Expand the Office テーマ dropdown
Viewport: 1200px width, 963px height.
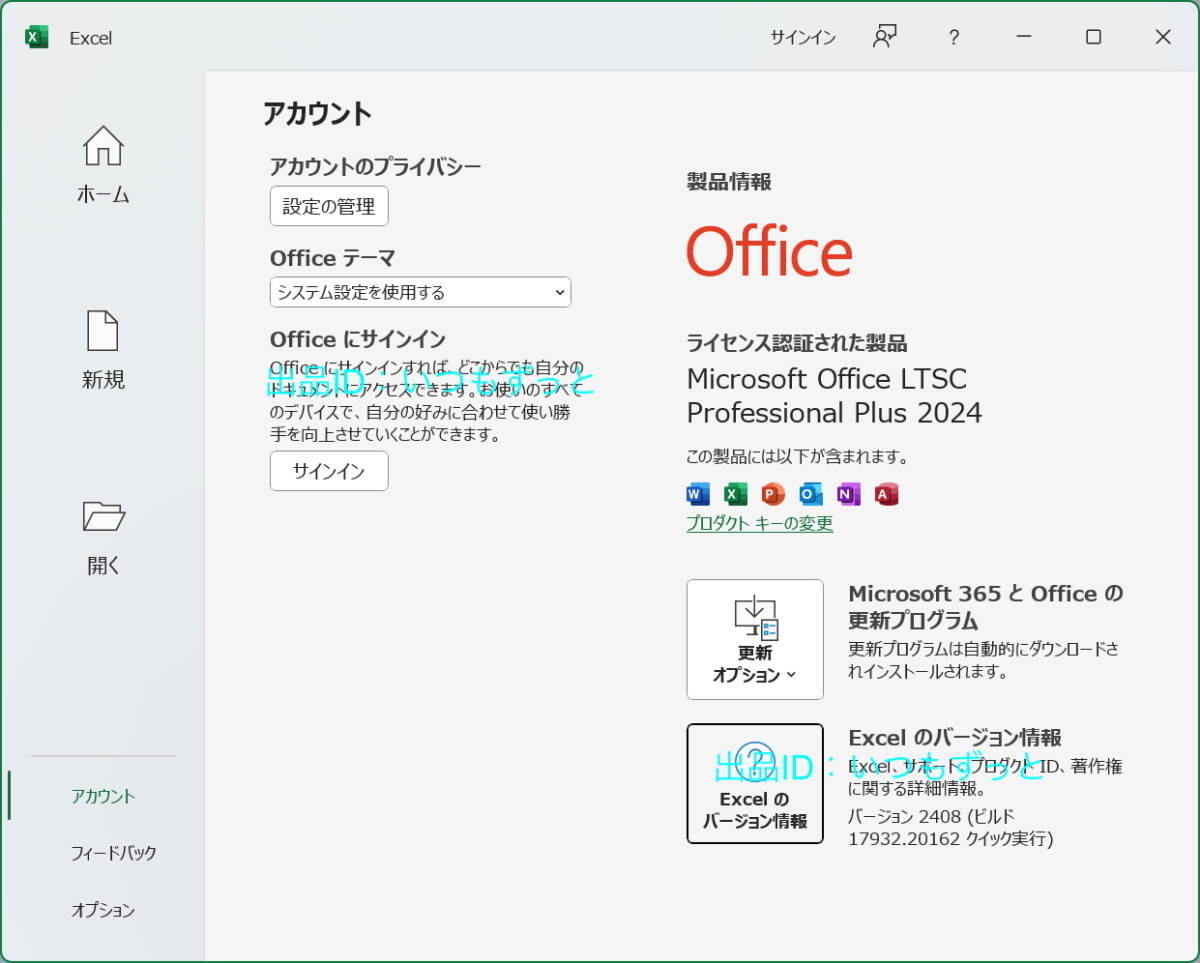(x=420, y=292)
